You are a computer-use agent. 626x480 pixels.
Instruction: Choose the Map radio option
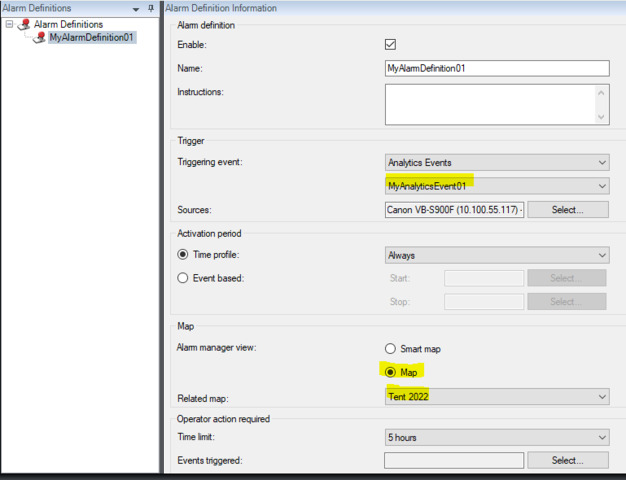391,372
